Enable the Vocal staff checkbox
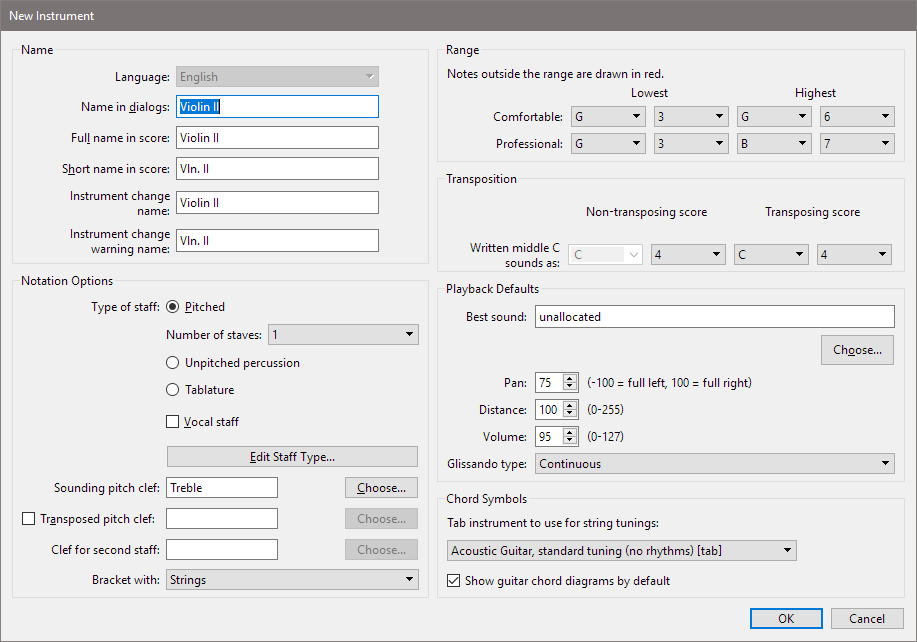 click(174, 422)
